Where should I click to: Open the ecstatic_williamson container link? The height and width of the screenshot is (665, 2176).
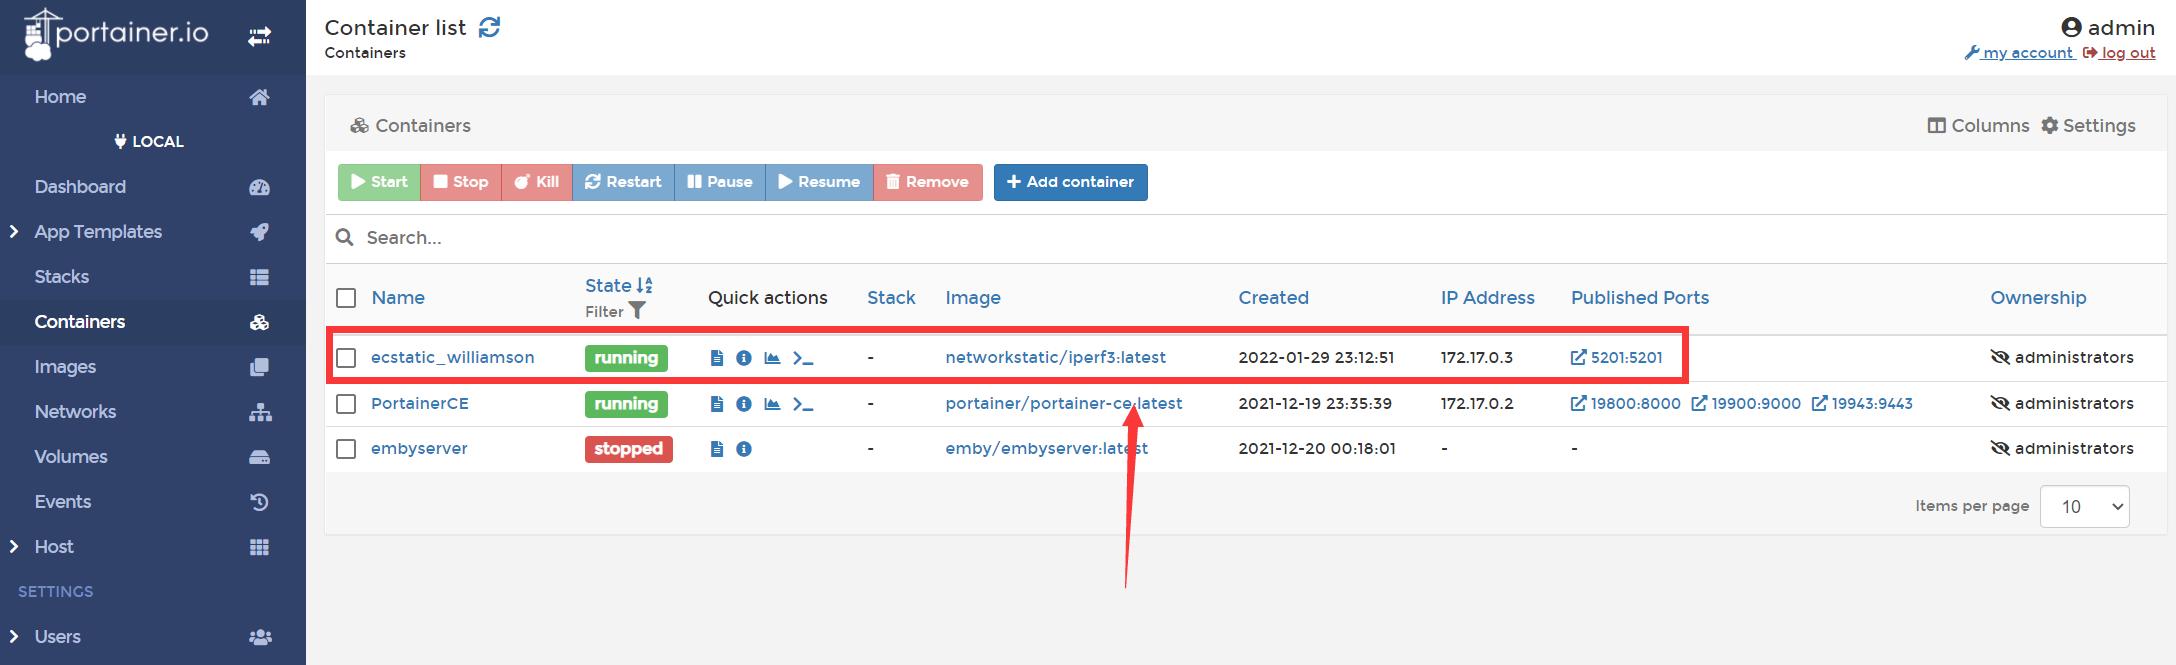coord(453,358)
